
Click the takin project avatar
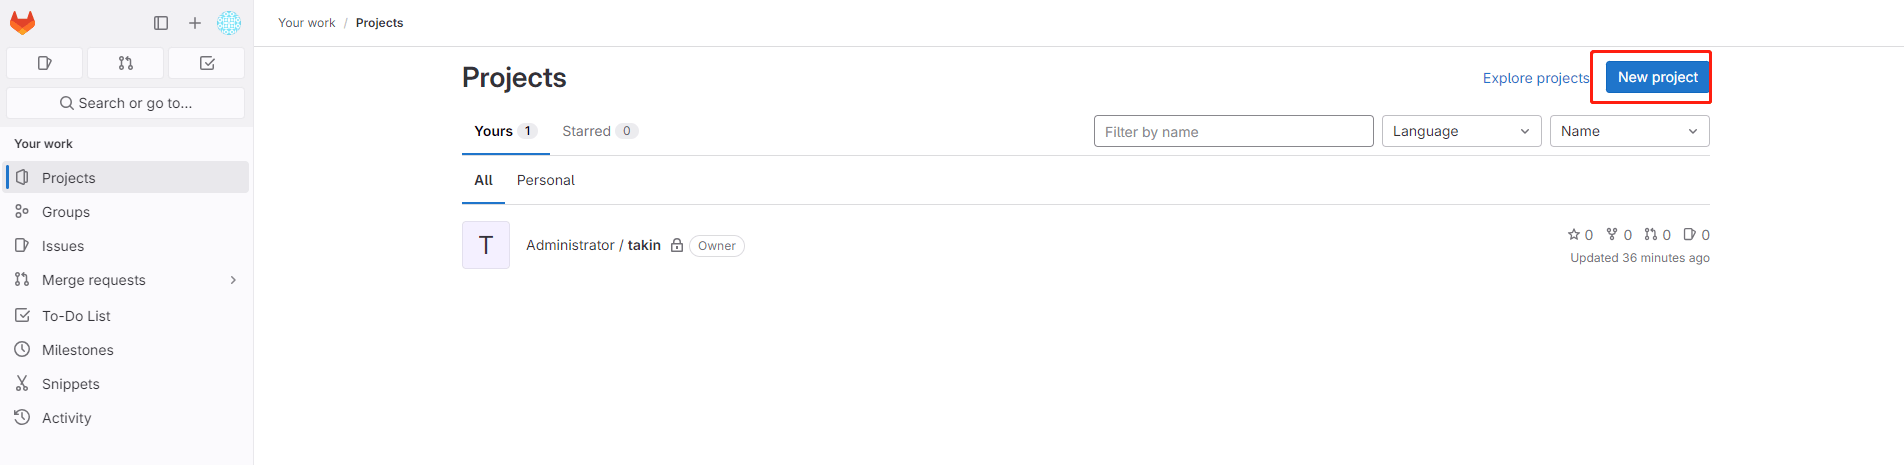coord(486,245)
